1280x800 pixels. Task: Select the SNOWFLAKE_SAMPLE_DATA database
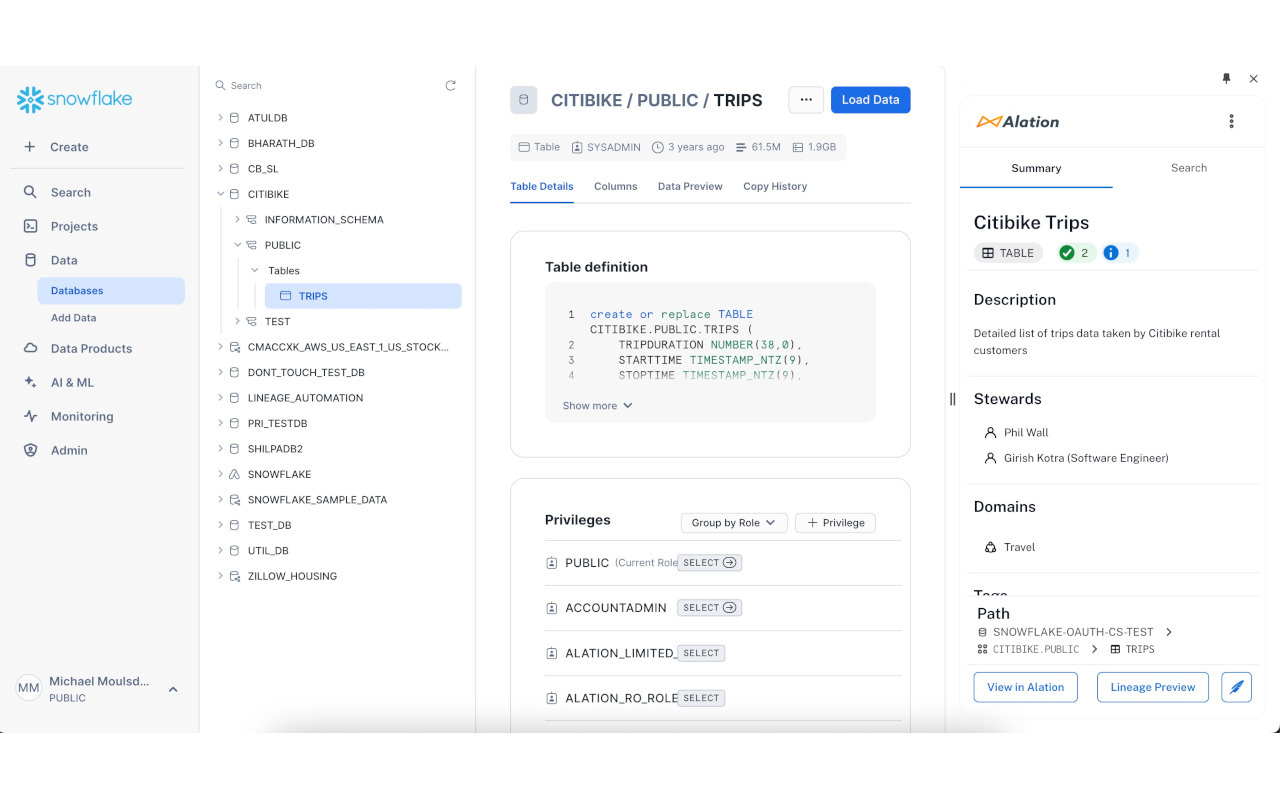[x=317, y=499]
